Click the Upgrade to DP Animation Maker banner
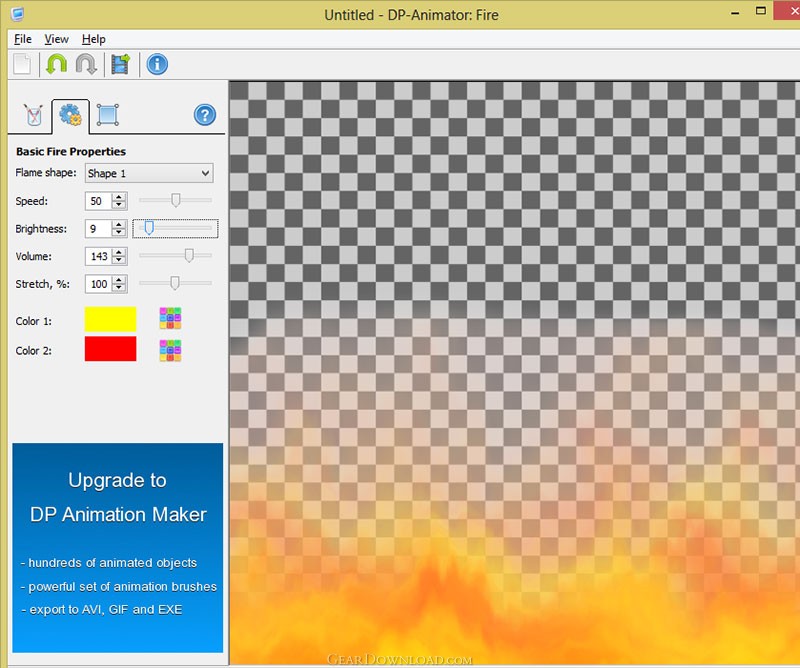This screenshot has width=800, height=668. [x=118, y=548]
